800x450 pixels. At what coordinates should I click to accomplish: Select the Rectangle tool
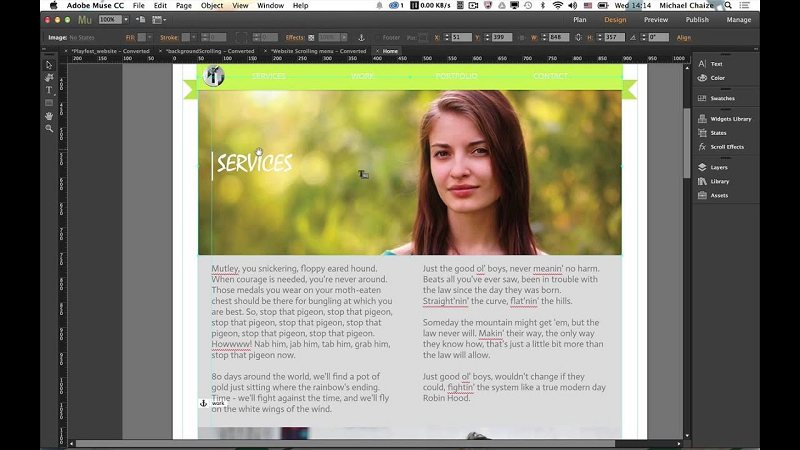[x=49, y=103]
